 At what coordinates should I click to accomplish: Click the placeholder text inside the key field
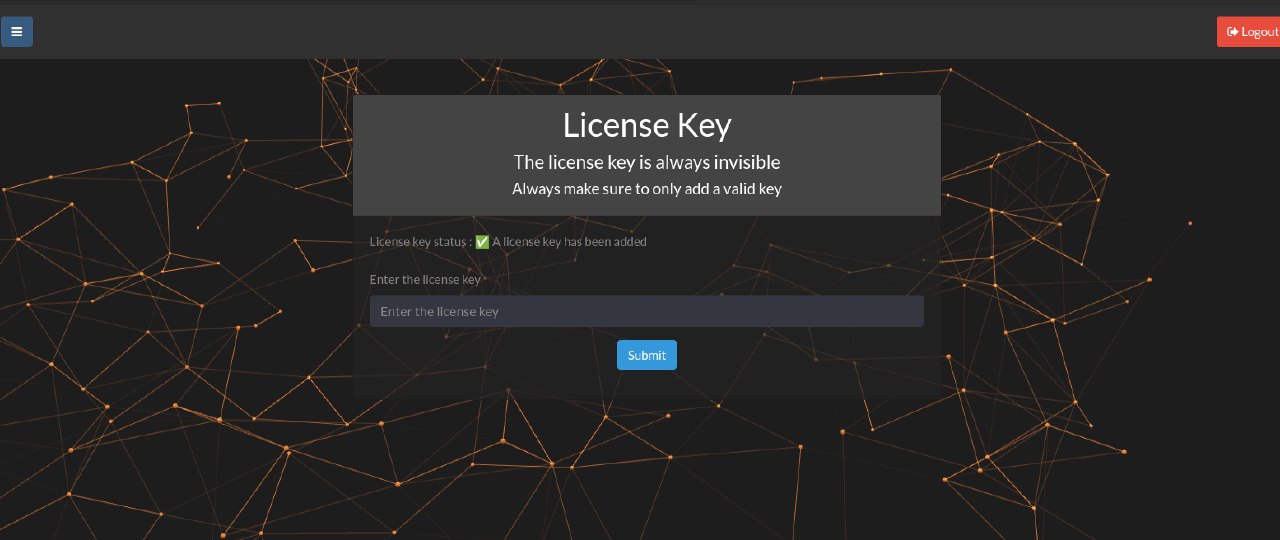(439, 311)
